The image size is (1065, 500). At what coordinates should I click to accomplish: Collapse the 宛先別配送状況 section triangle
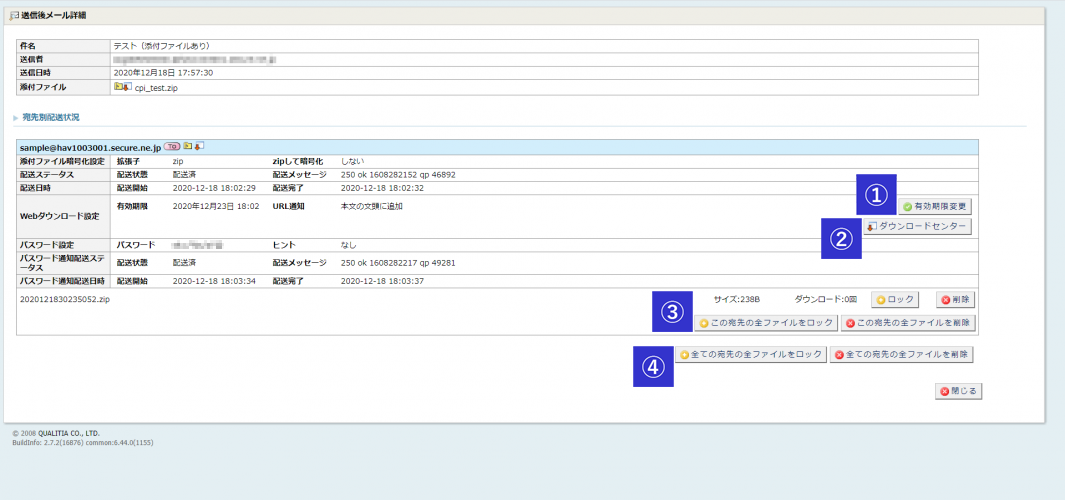(15, 118)
